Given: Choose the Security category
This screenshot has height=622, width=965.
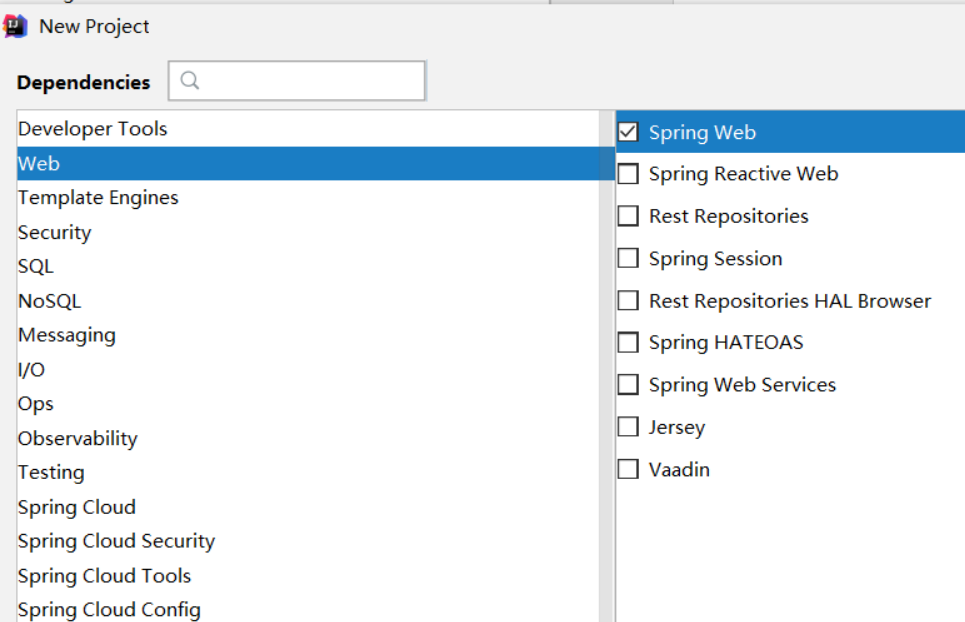Looking at the screenshot, I should click(55, 232).
